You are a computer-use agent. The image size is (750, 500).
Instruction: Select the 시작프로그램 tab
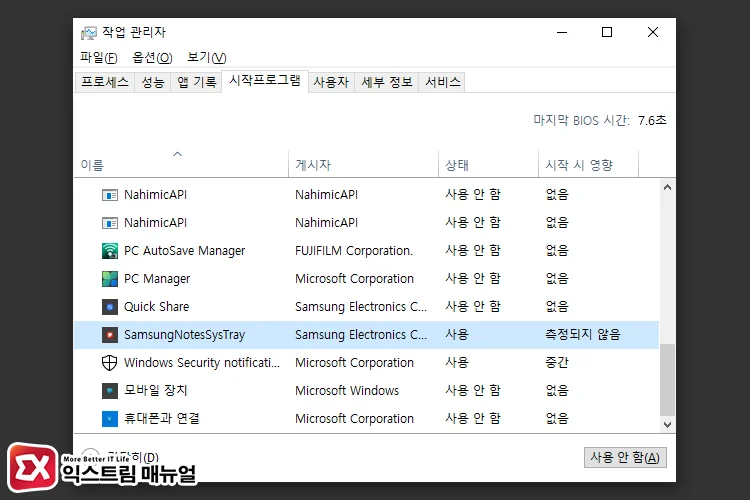265,80
